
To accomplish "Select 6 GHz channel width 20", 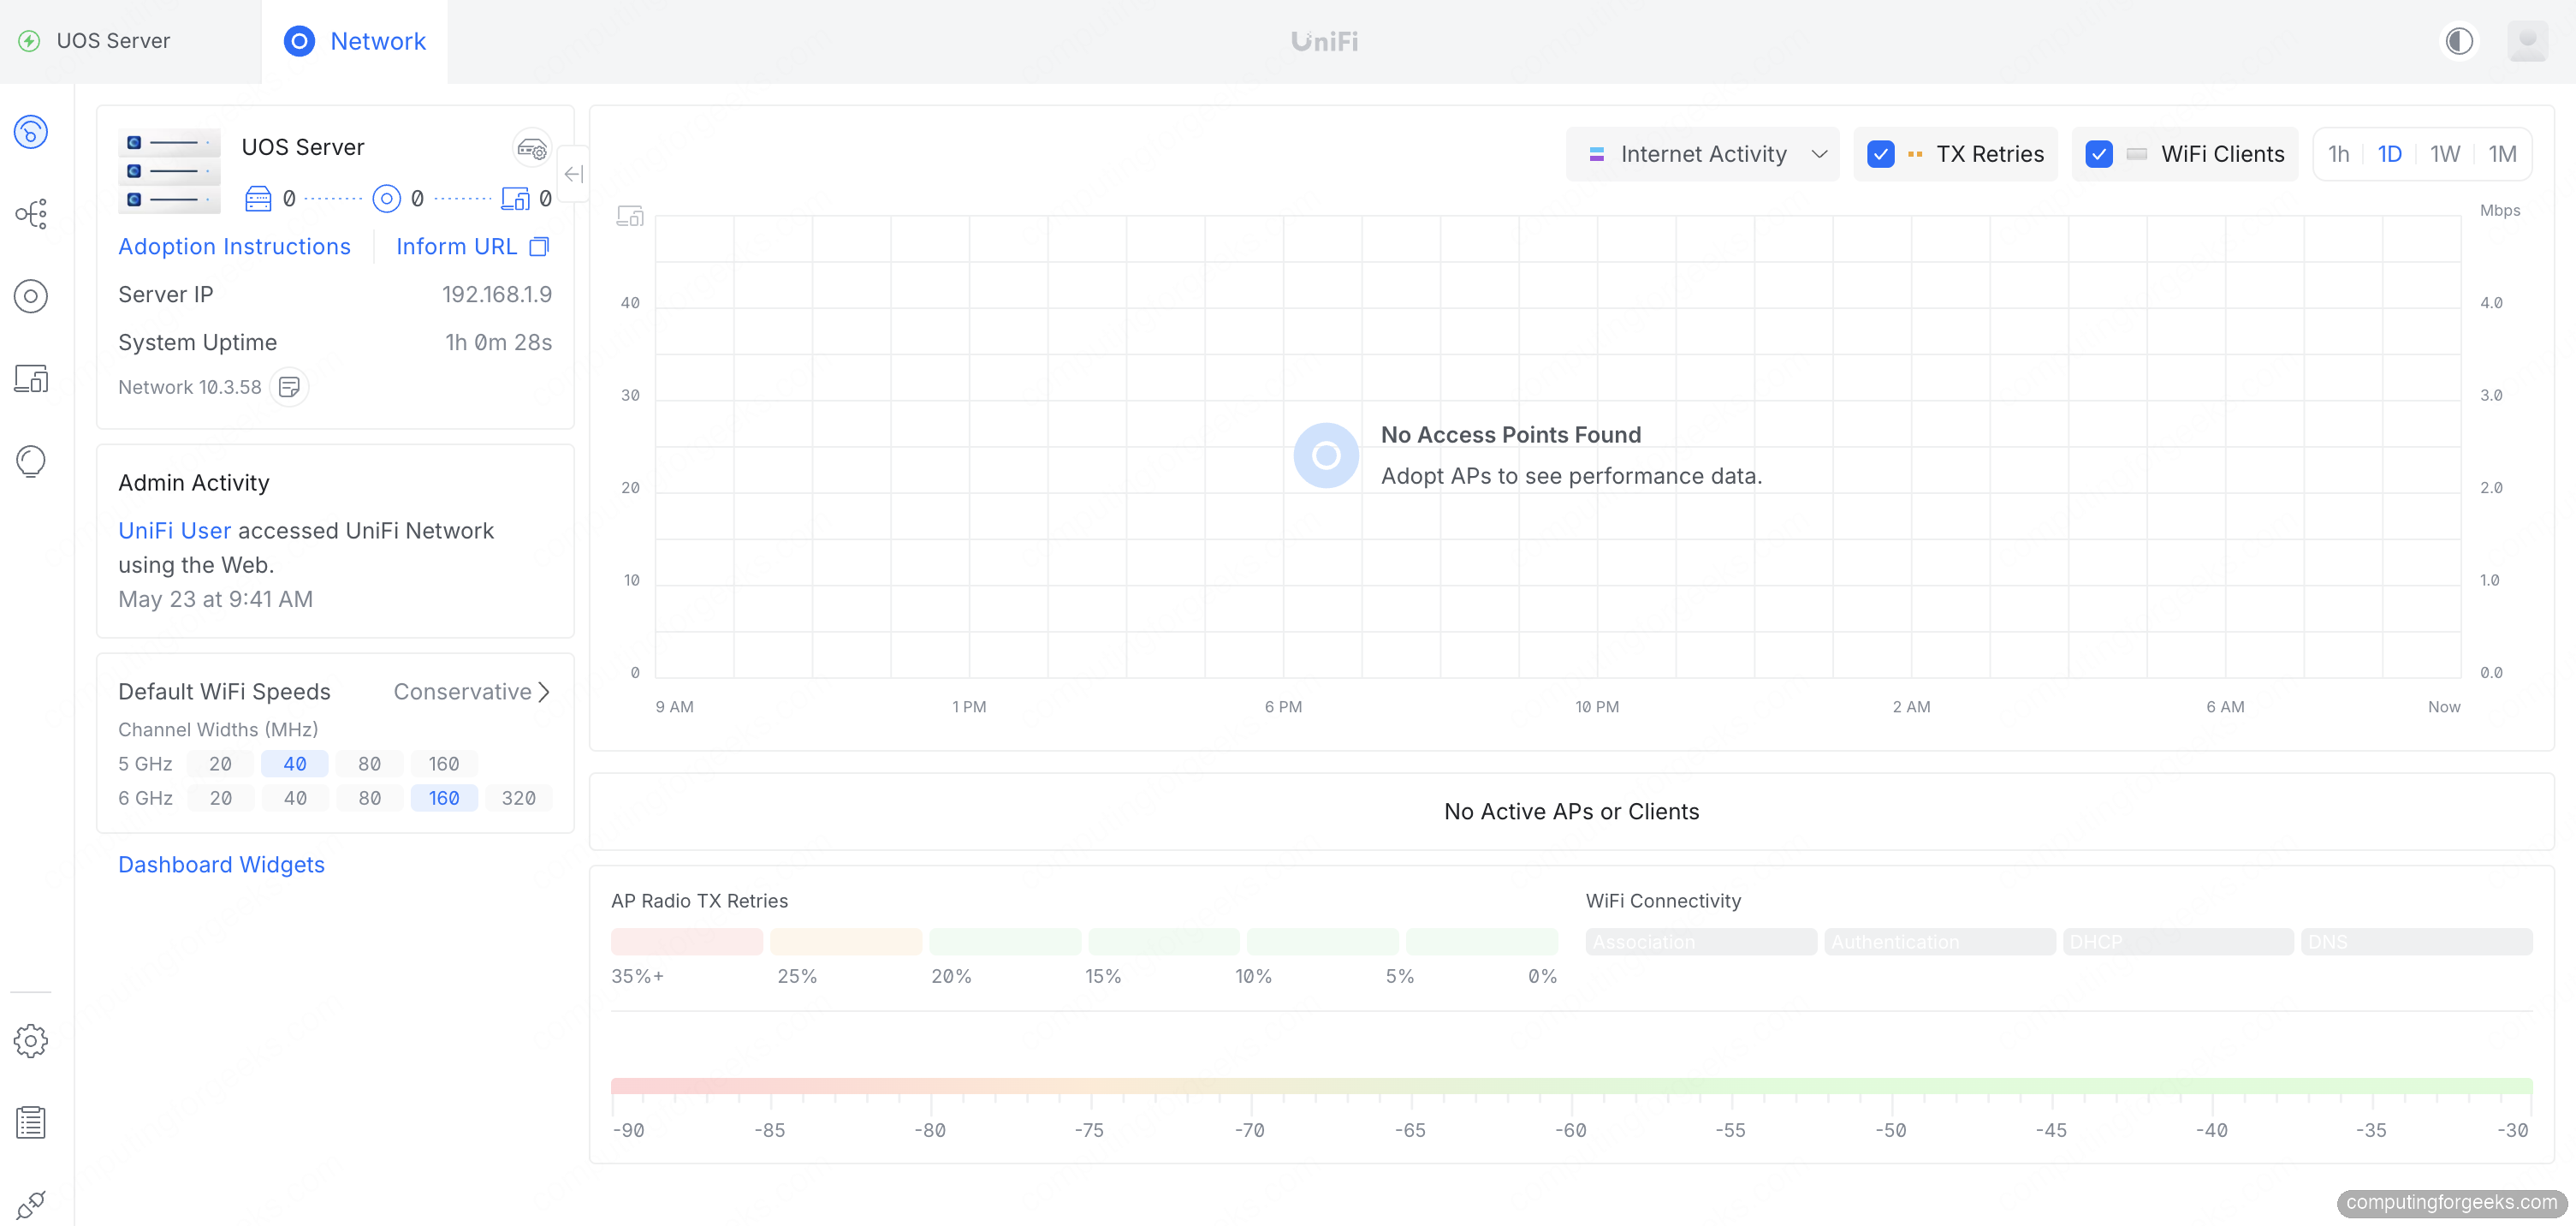I will pos(220,798).
